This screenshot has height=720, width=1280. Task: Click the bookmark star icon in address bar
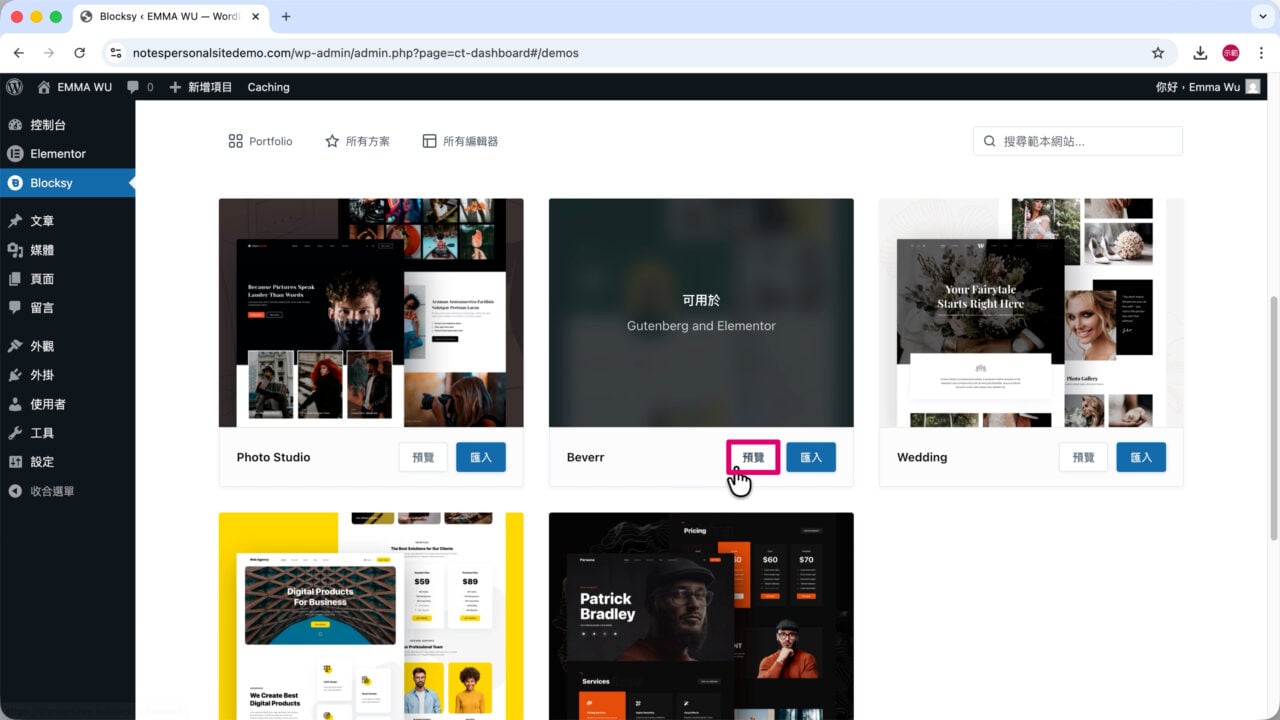[x=1158, y=53]
